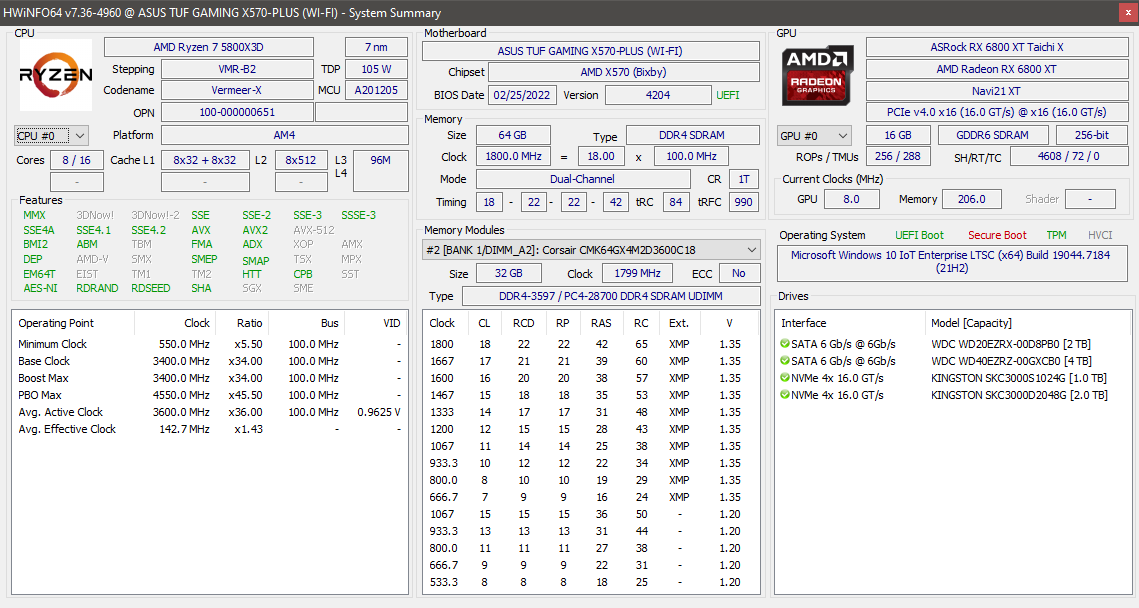The image size is (1139, 608).
Task: Click the OPN 100-000000651 field
Action: (237, 113)
